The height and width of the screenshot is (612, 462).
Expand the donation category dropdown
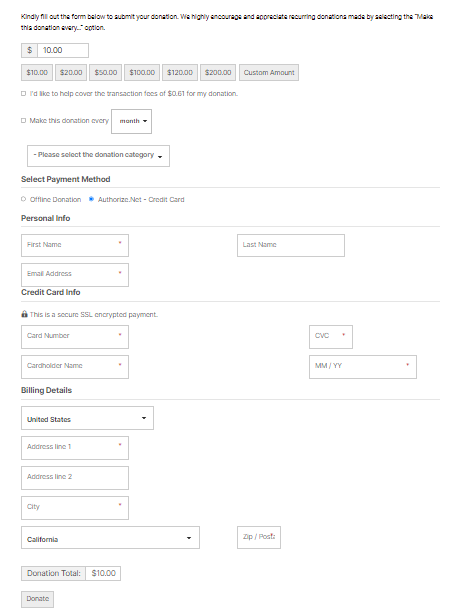98,156
